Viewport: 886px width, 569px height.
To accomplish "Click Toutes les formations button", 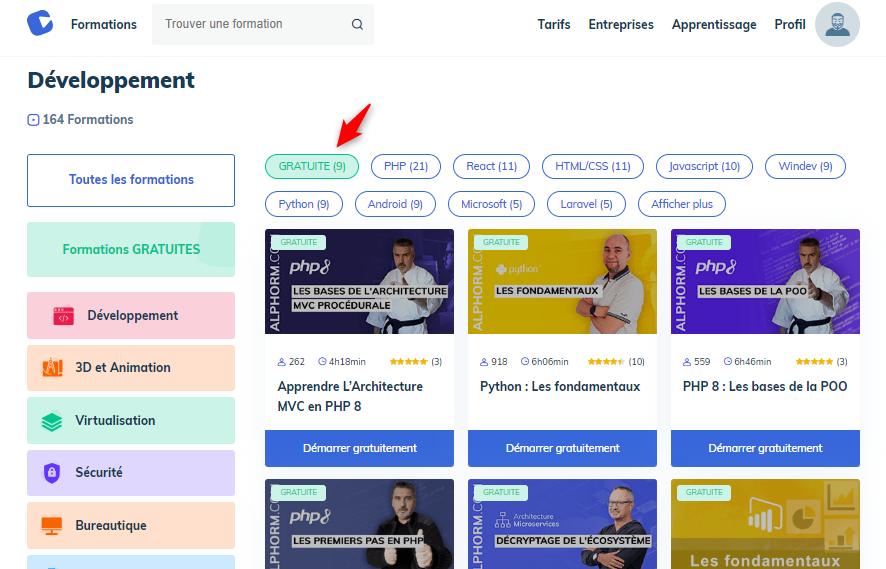I will coord(131,180).
